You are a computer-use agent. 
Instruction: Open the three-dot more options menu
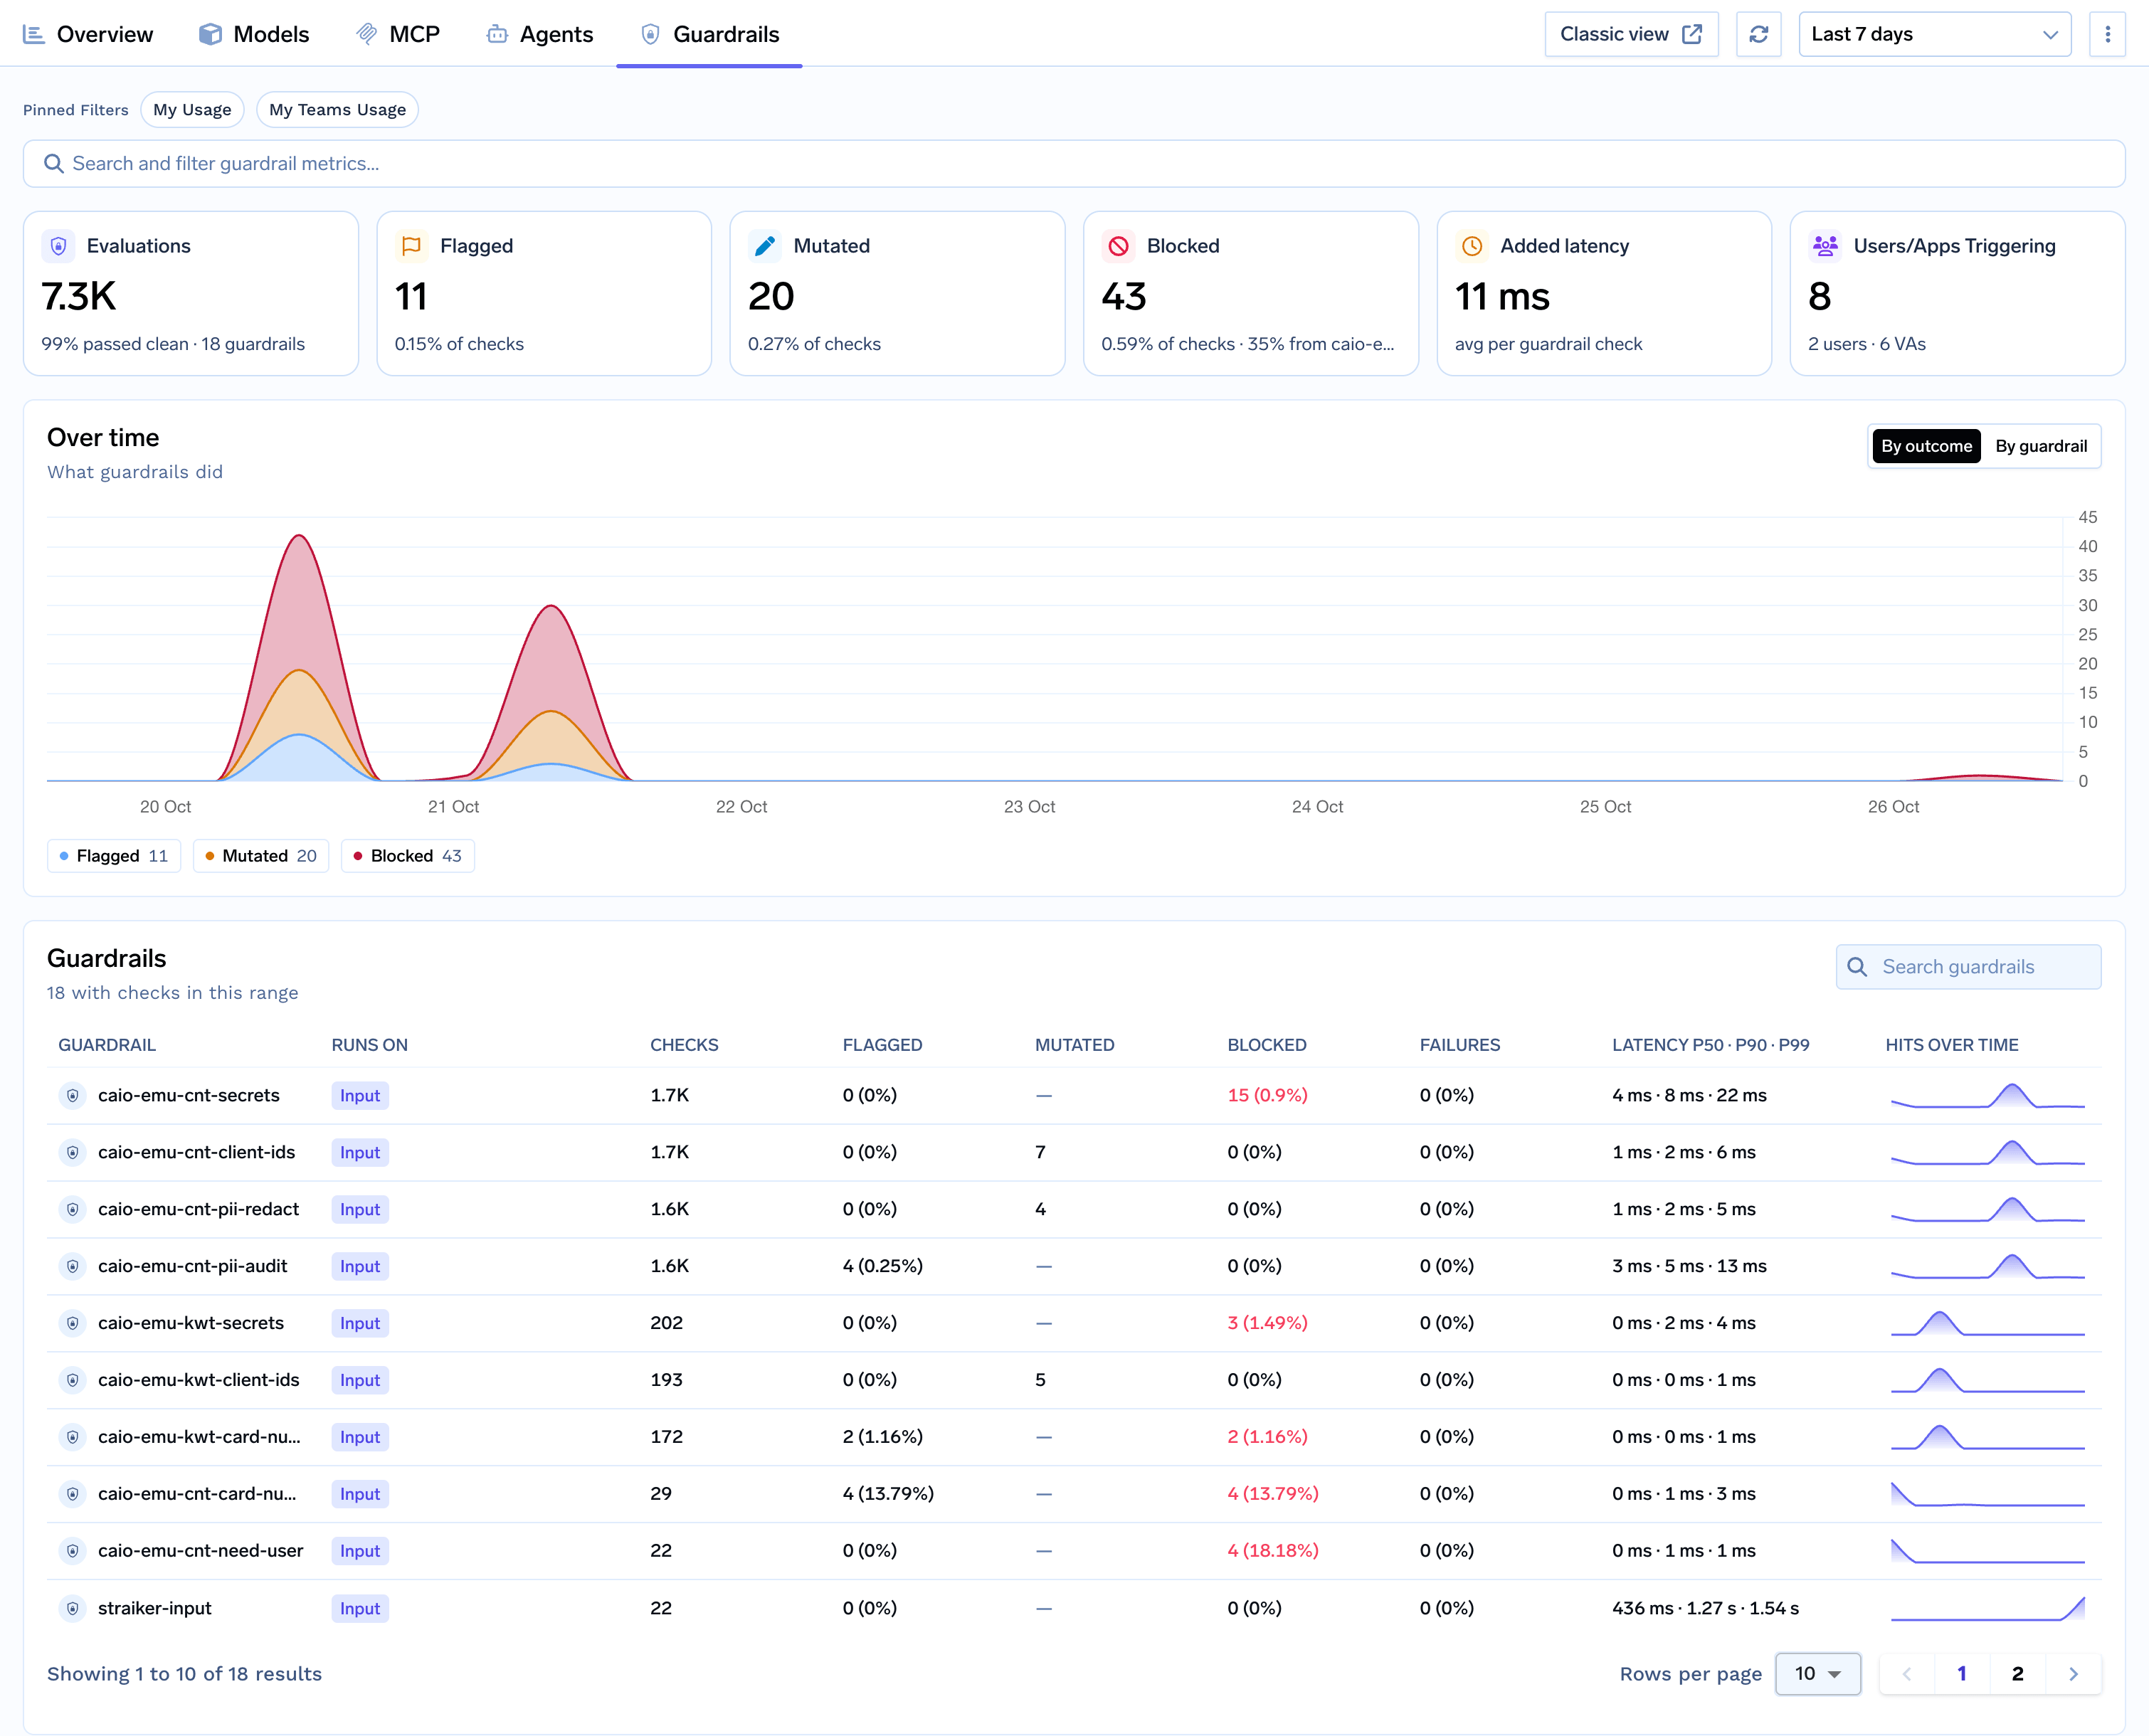[2107, 34]
